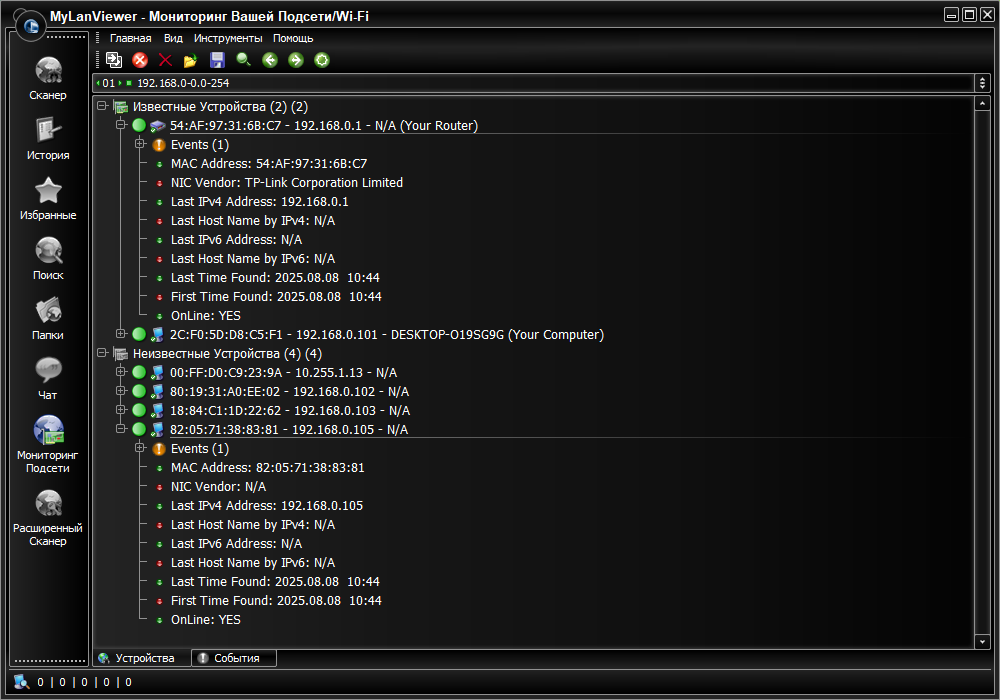
Task: Switch to the Устройства tab
Action: 142,658
